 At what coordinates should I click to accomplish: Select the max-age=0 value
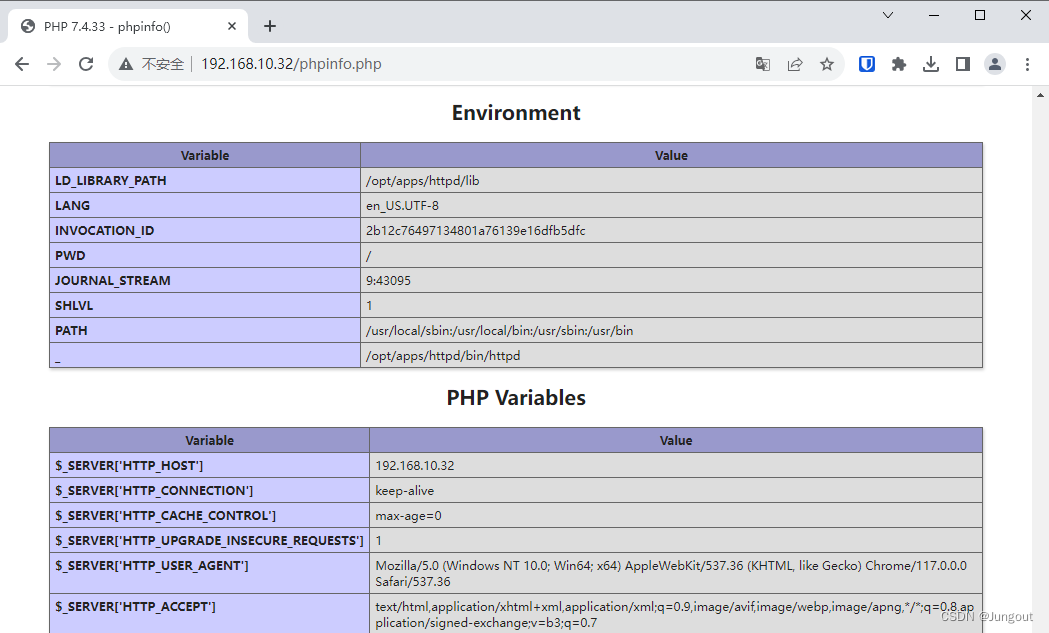pyautogui.click(x=408, y=516)
